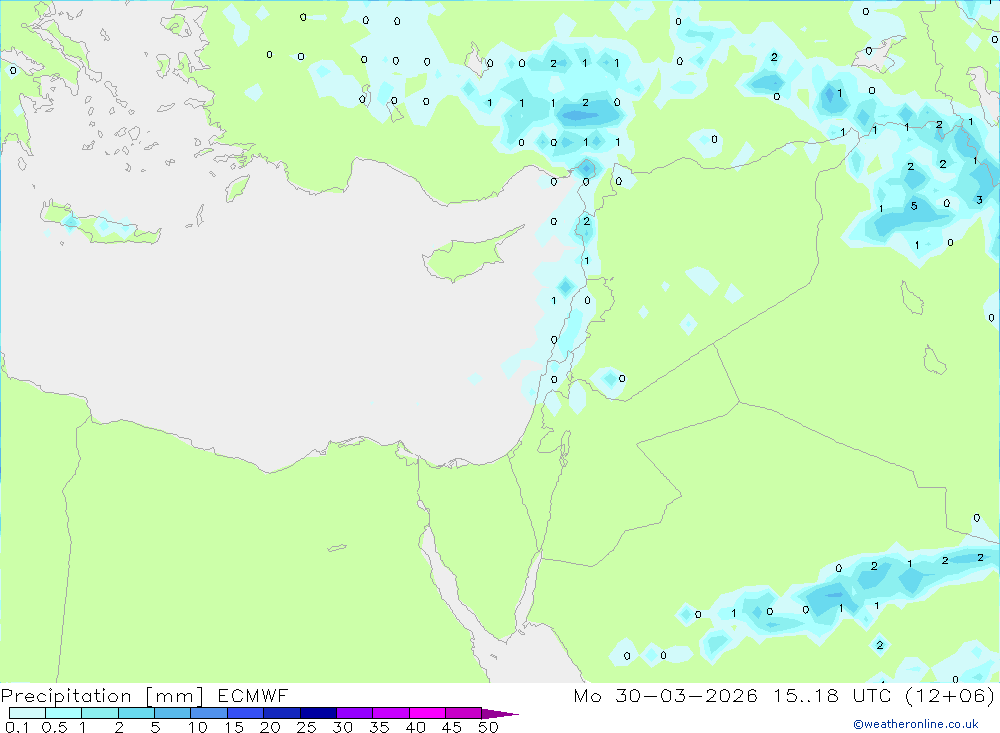Click the '35' legend scale label

pyautogui.click(x=379, y=727)
